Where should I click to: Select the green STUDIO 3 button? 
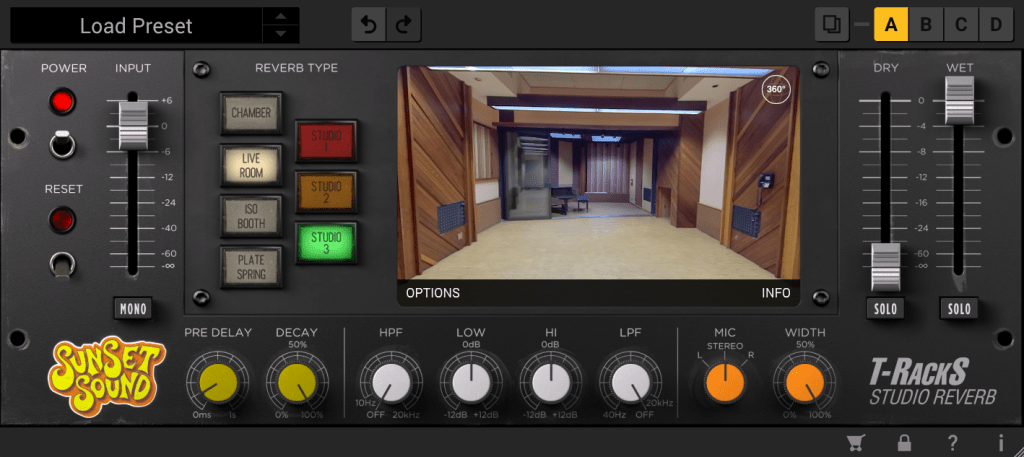click(x=325, y=243)
